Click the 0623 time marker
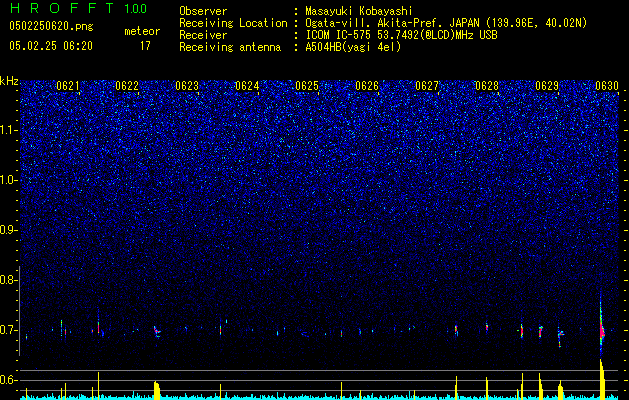Image resolution: width=629 pixels, height=400 pixels. coord(187,86)
